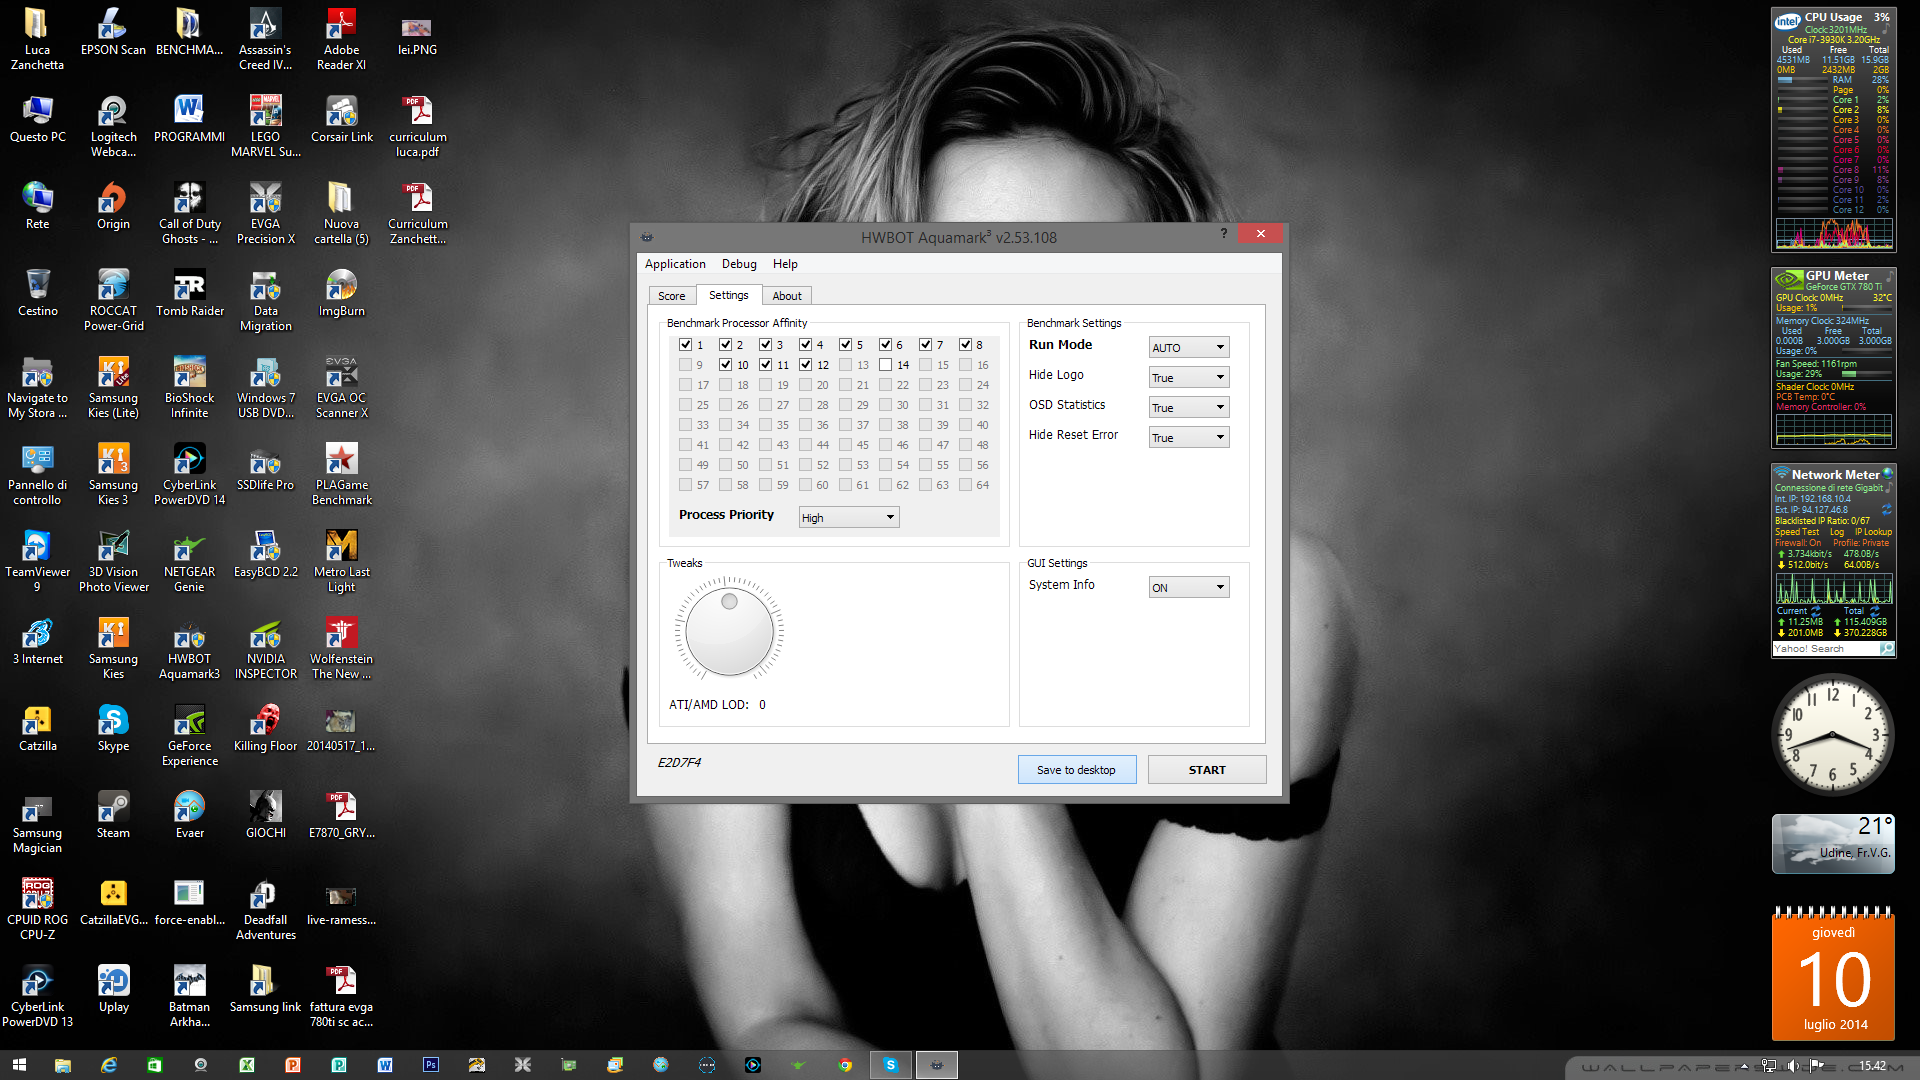This screenshot has height=1080, width=1920.
Task: Uncheck processor affinity core 11
Action: 765,365
